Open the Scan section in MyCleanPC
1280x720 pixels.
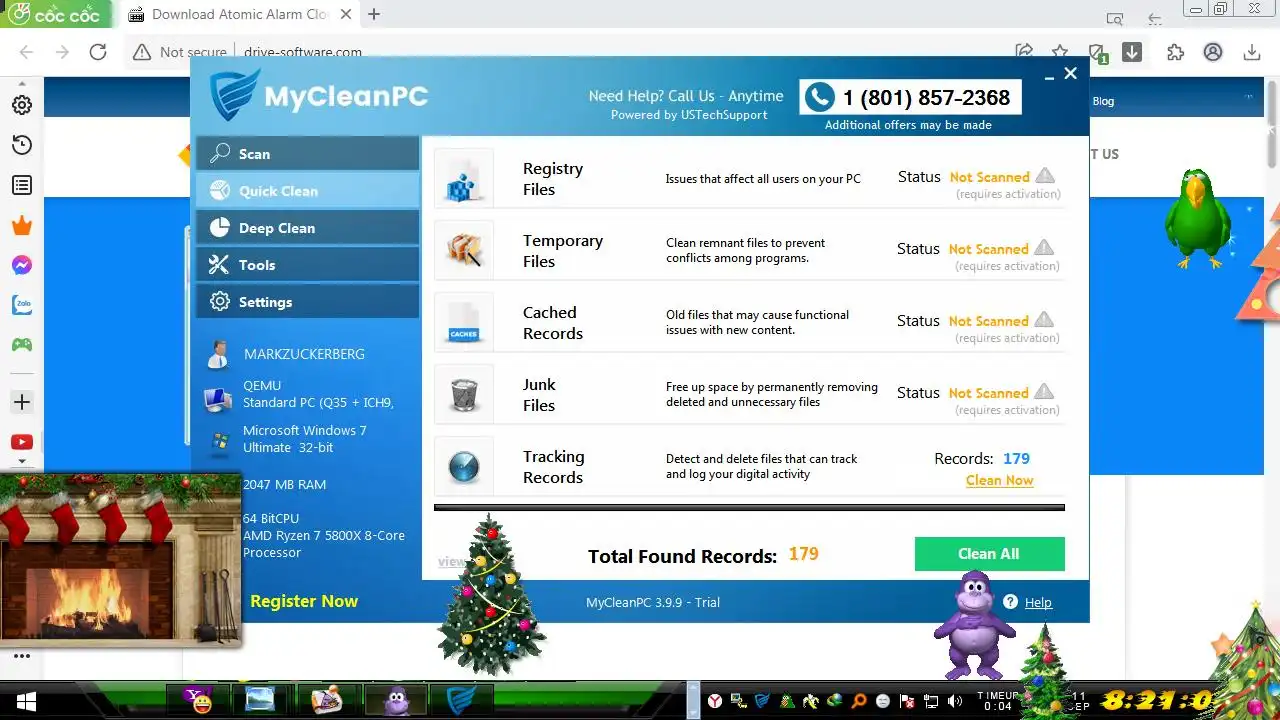pyautogui.click(x=307, y=154)
